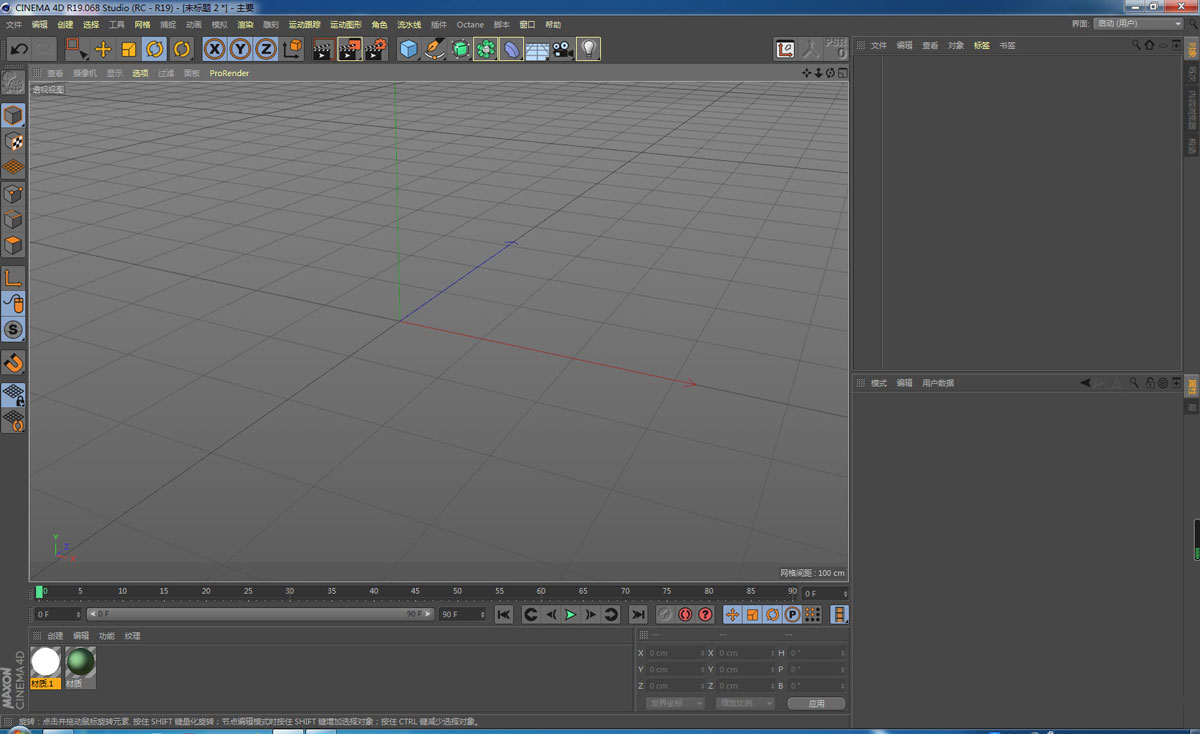Select the green 材质 material thumbnail
Viewport: 1200px width, 734px height.
tap(80, 661)
